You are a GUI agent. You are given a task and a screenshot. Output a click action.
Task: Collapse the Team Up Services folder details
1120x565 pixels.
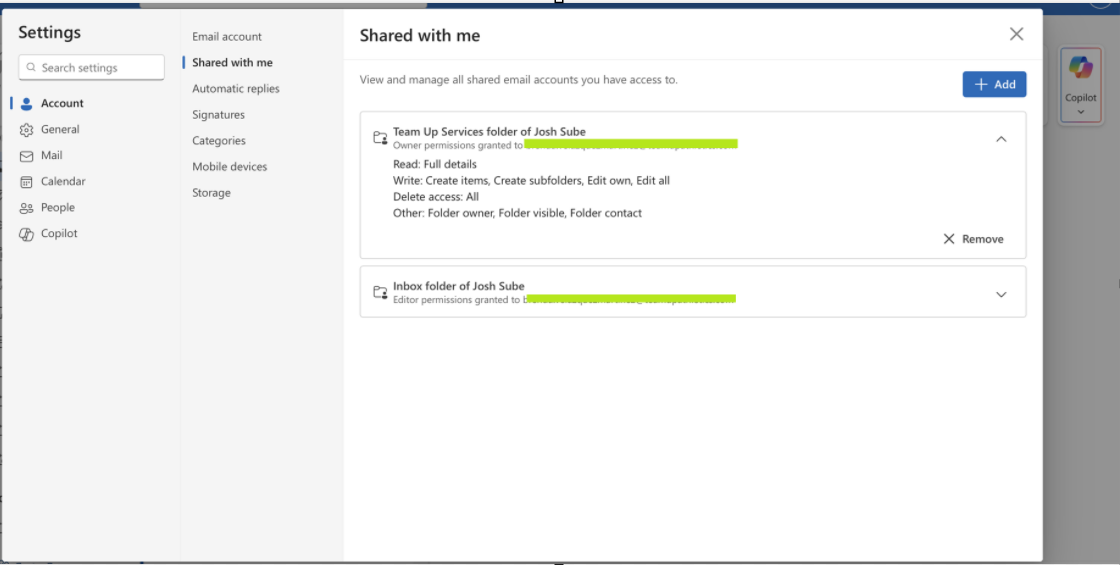click(1001, 140)
